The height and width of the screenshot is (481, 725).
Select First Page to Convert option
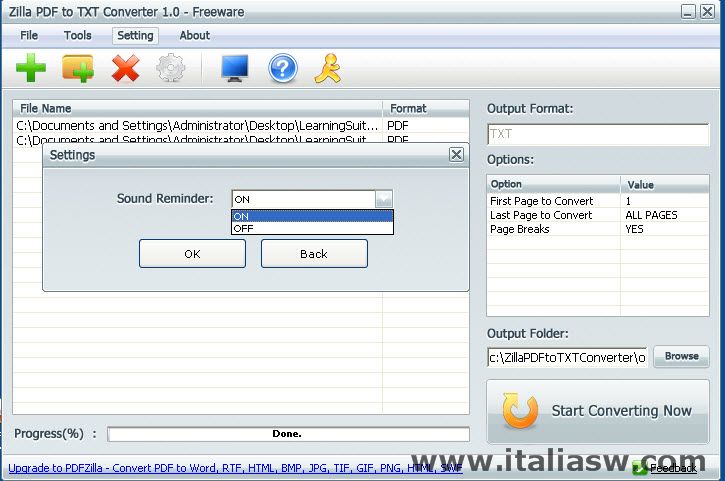tap(541, 201)
